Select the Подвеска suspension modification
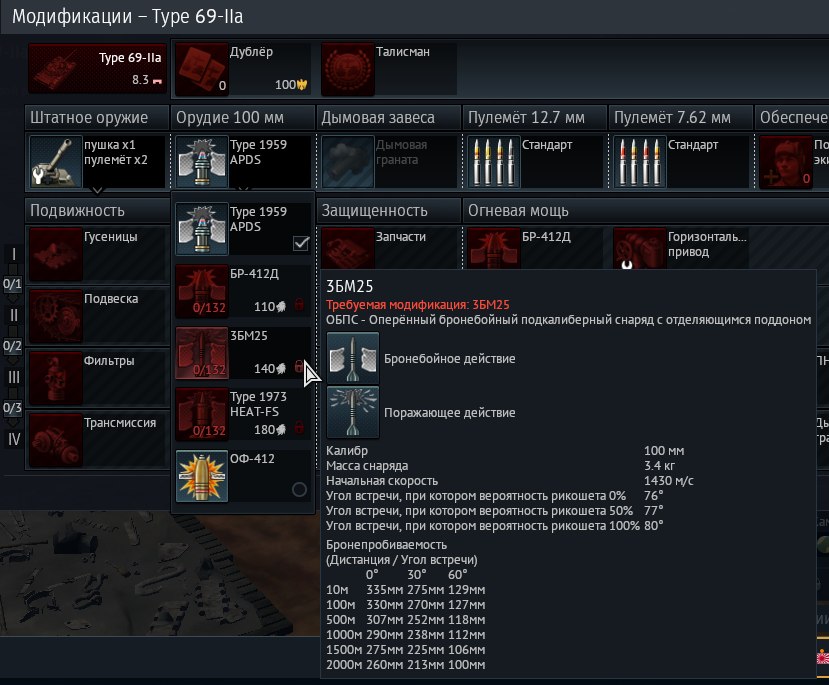The height and width of the screenshot is (685, 829). (x=98, y=316)
